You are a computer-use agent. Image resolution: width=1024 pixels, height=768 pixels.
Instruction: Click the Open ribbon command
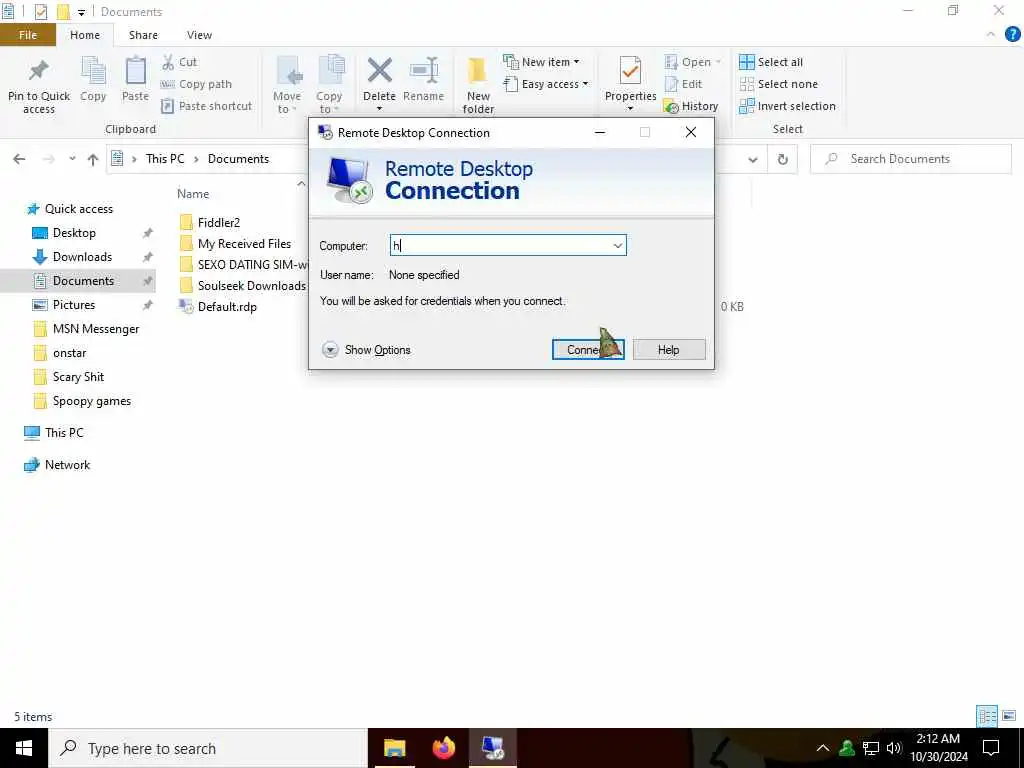pyautogui.click(x=692, y=62)
